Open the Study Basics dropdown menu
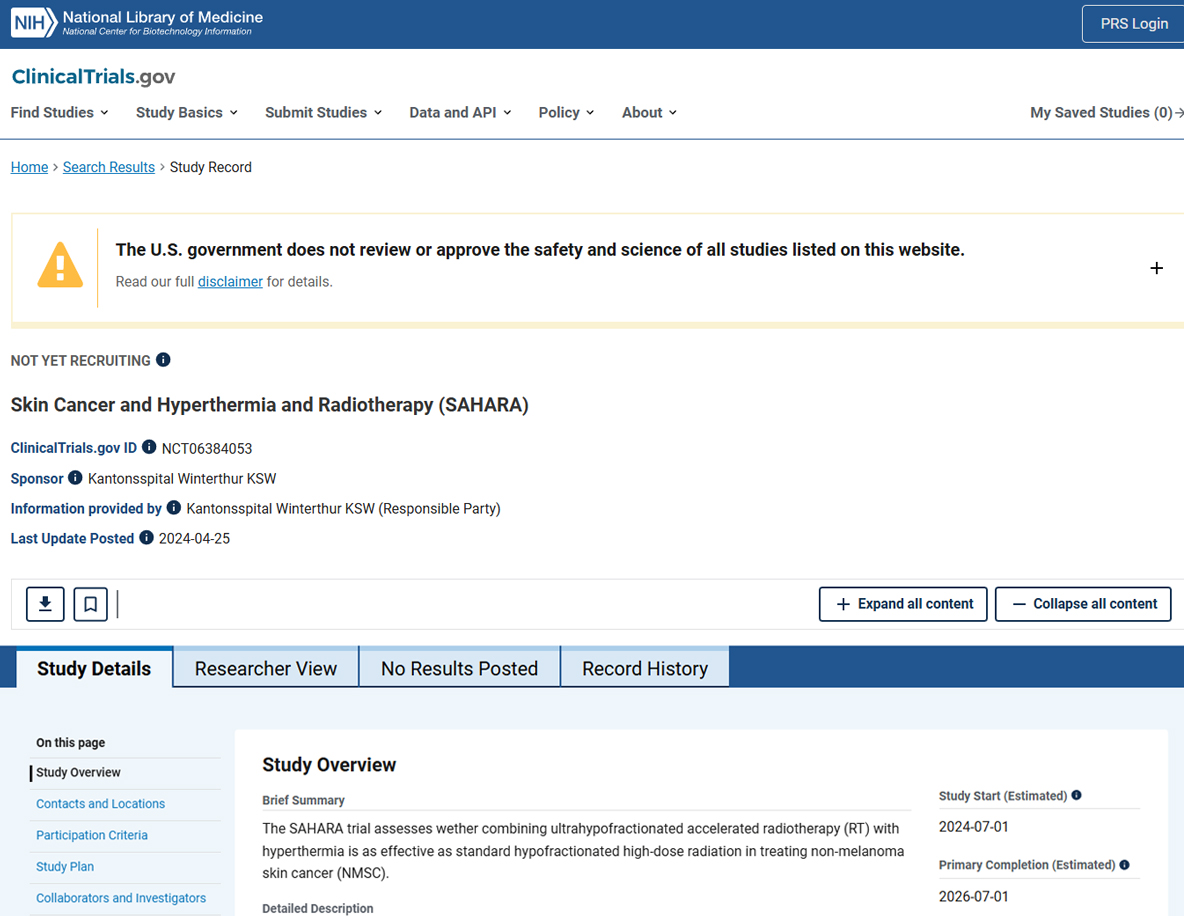This screenshot has height=916, width=1184. coord(186,113)
